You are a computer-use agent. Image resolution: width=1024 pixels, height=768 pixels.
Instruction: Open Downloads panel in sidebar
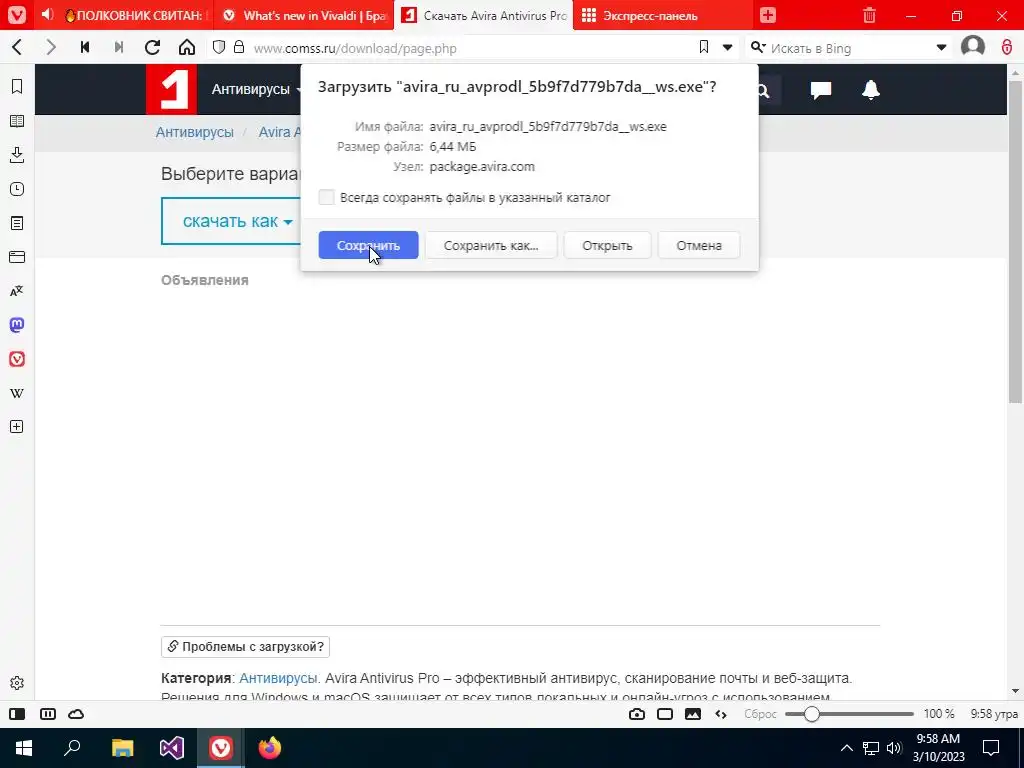click(17, 155)
